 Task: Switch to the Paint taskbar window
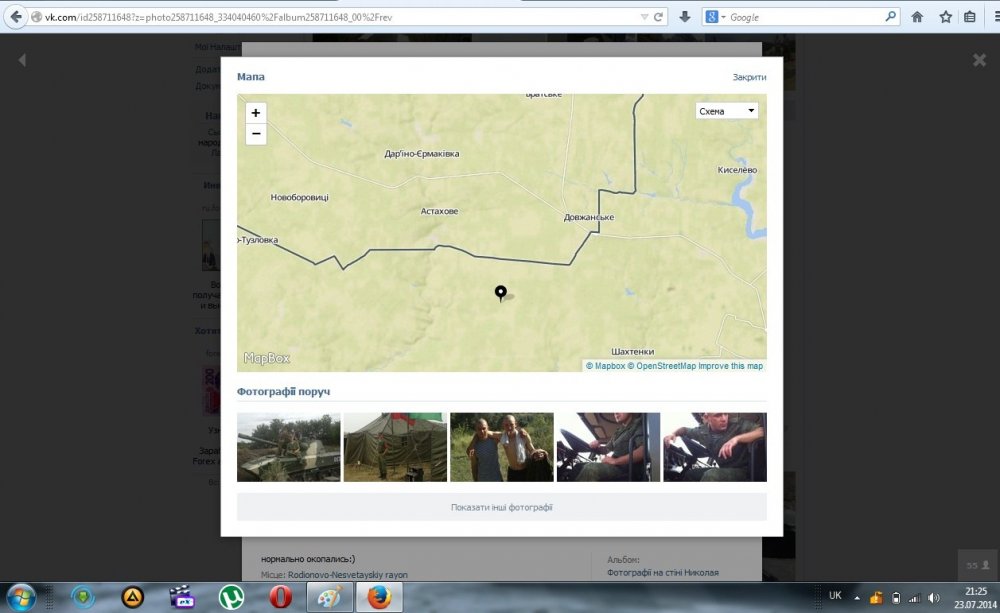click(330, 598)
